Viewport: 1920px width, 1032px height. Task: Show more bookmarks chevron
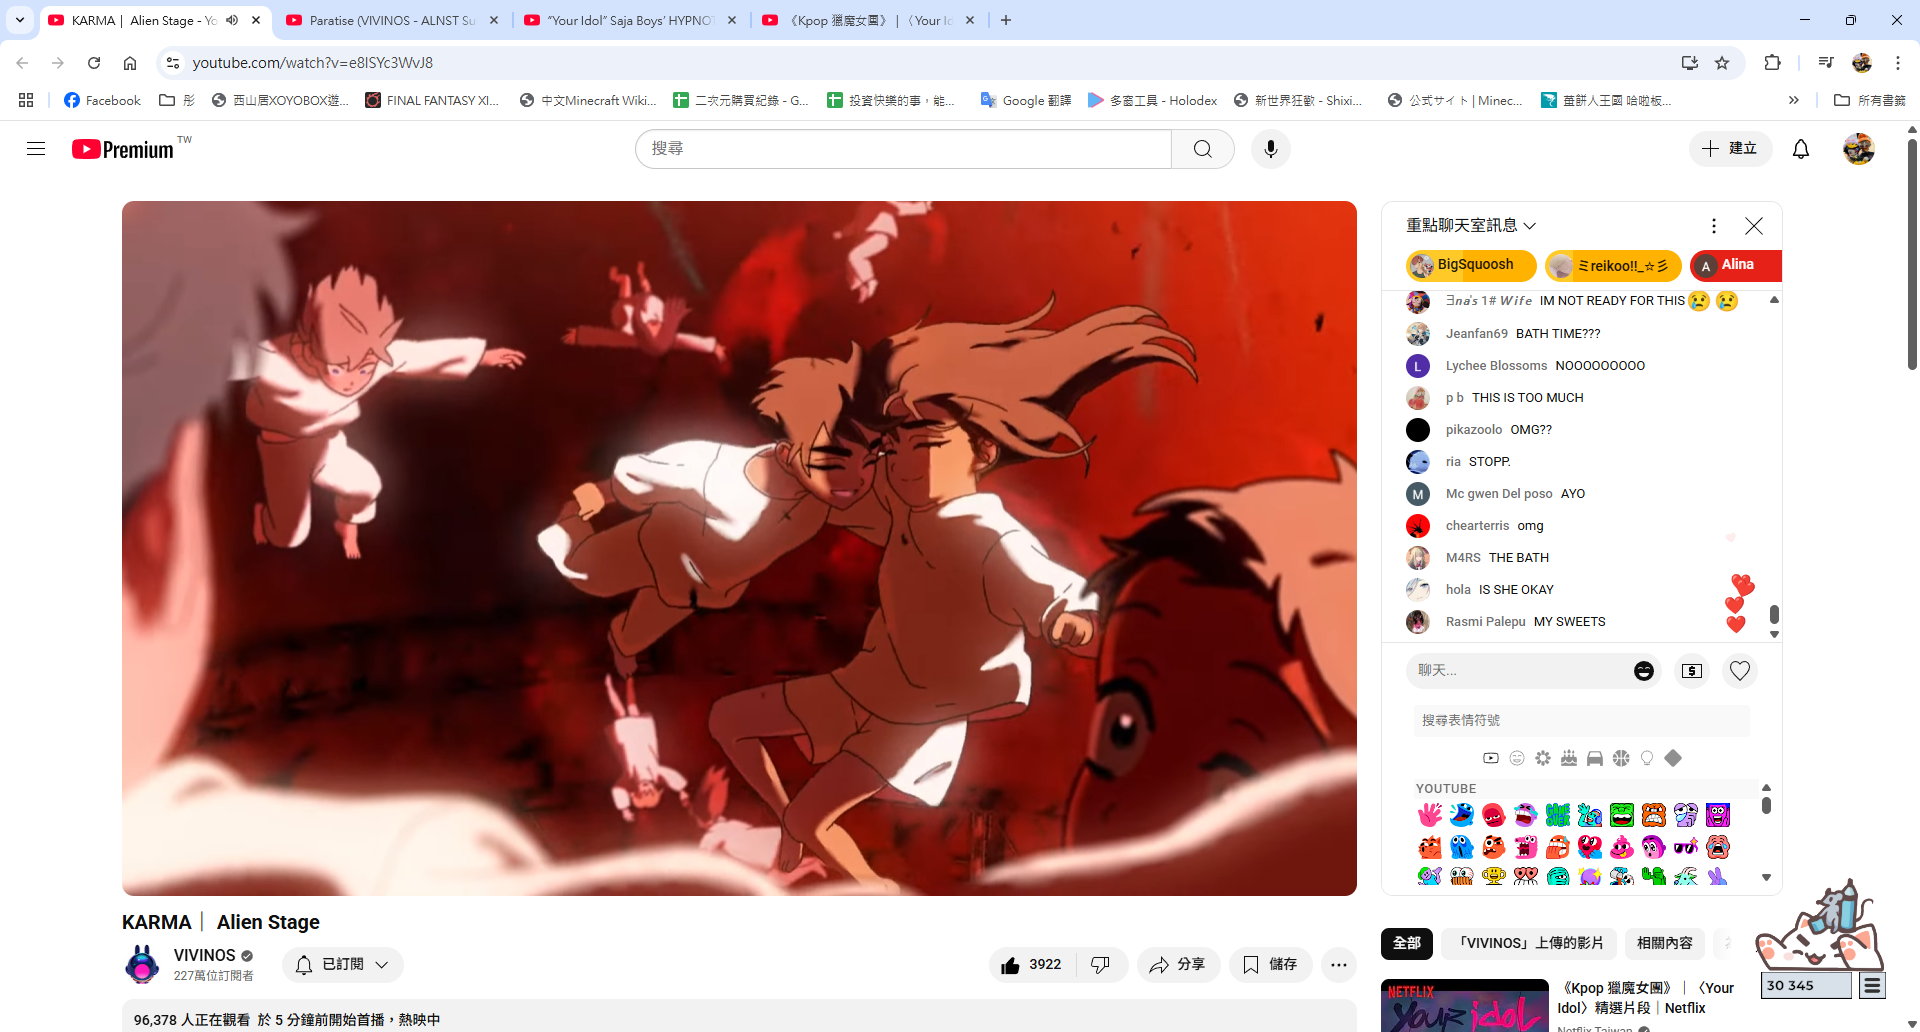(1794, 100)
